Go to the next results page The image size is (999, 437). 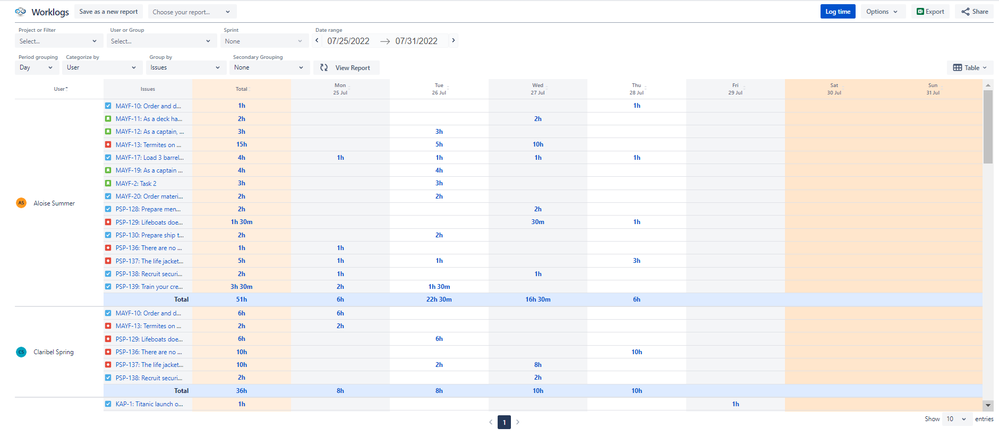[518, 422]
